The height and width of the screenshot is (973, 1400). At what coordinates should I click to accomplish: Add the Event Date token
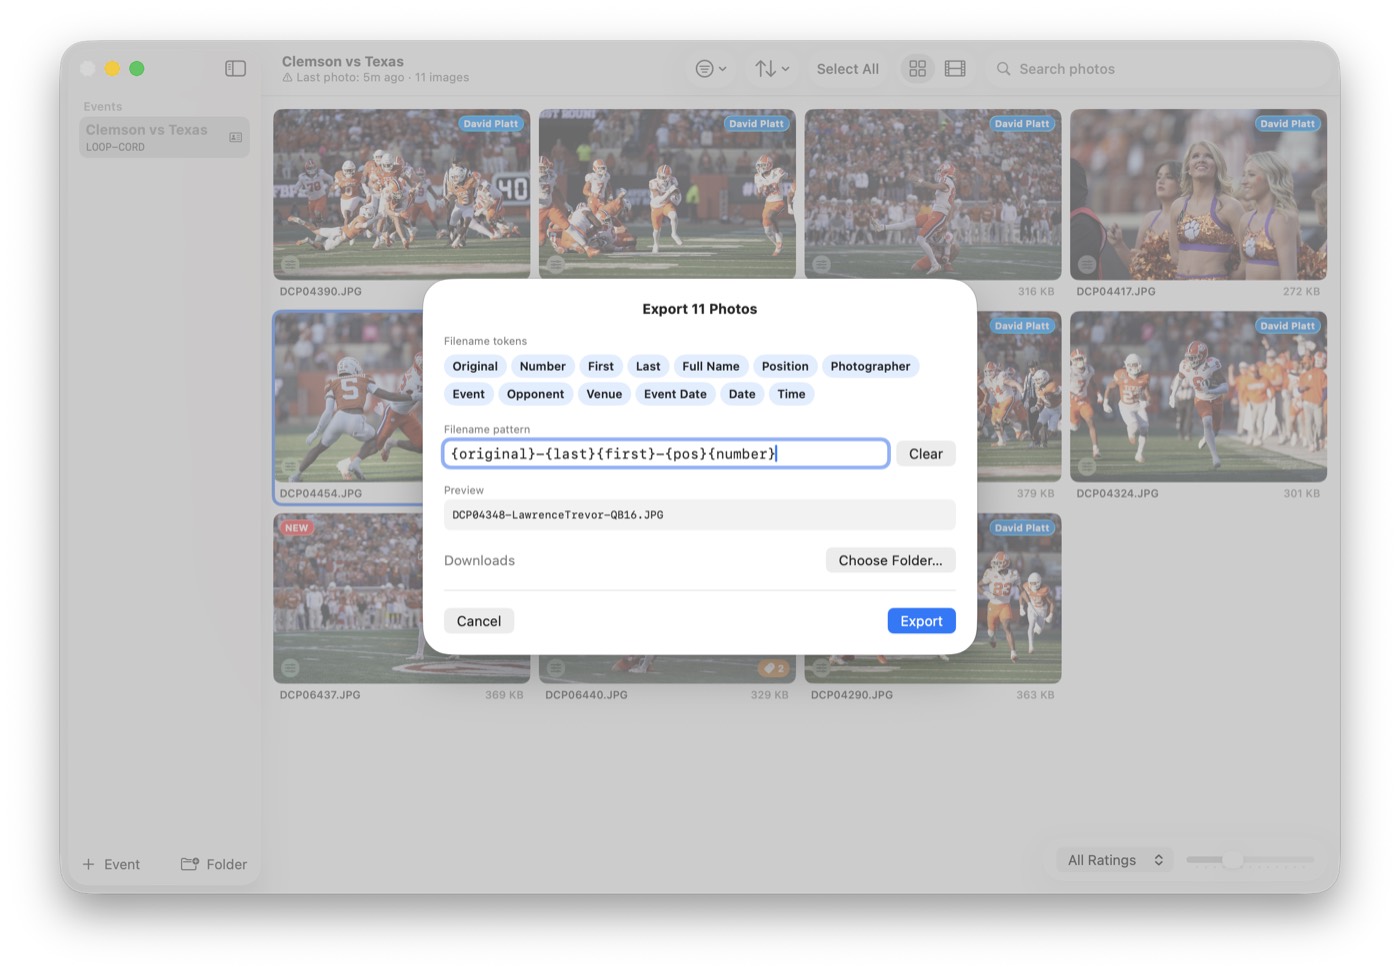click(x=675, y=394)
